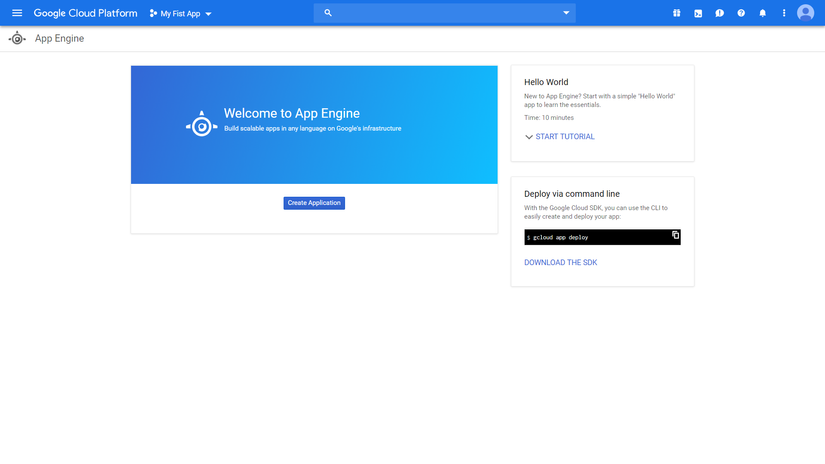Click the Create Application button
825x464 pixels.
314,203
